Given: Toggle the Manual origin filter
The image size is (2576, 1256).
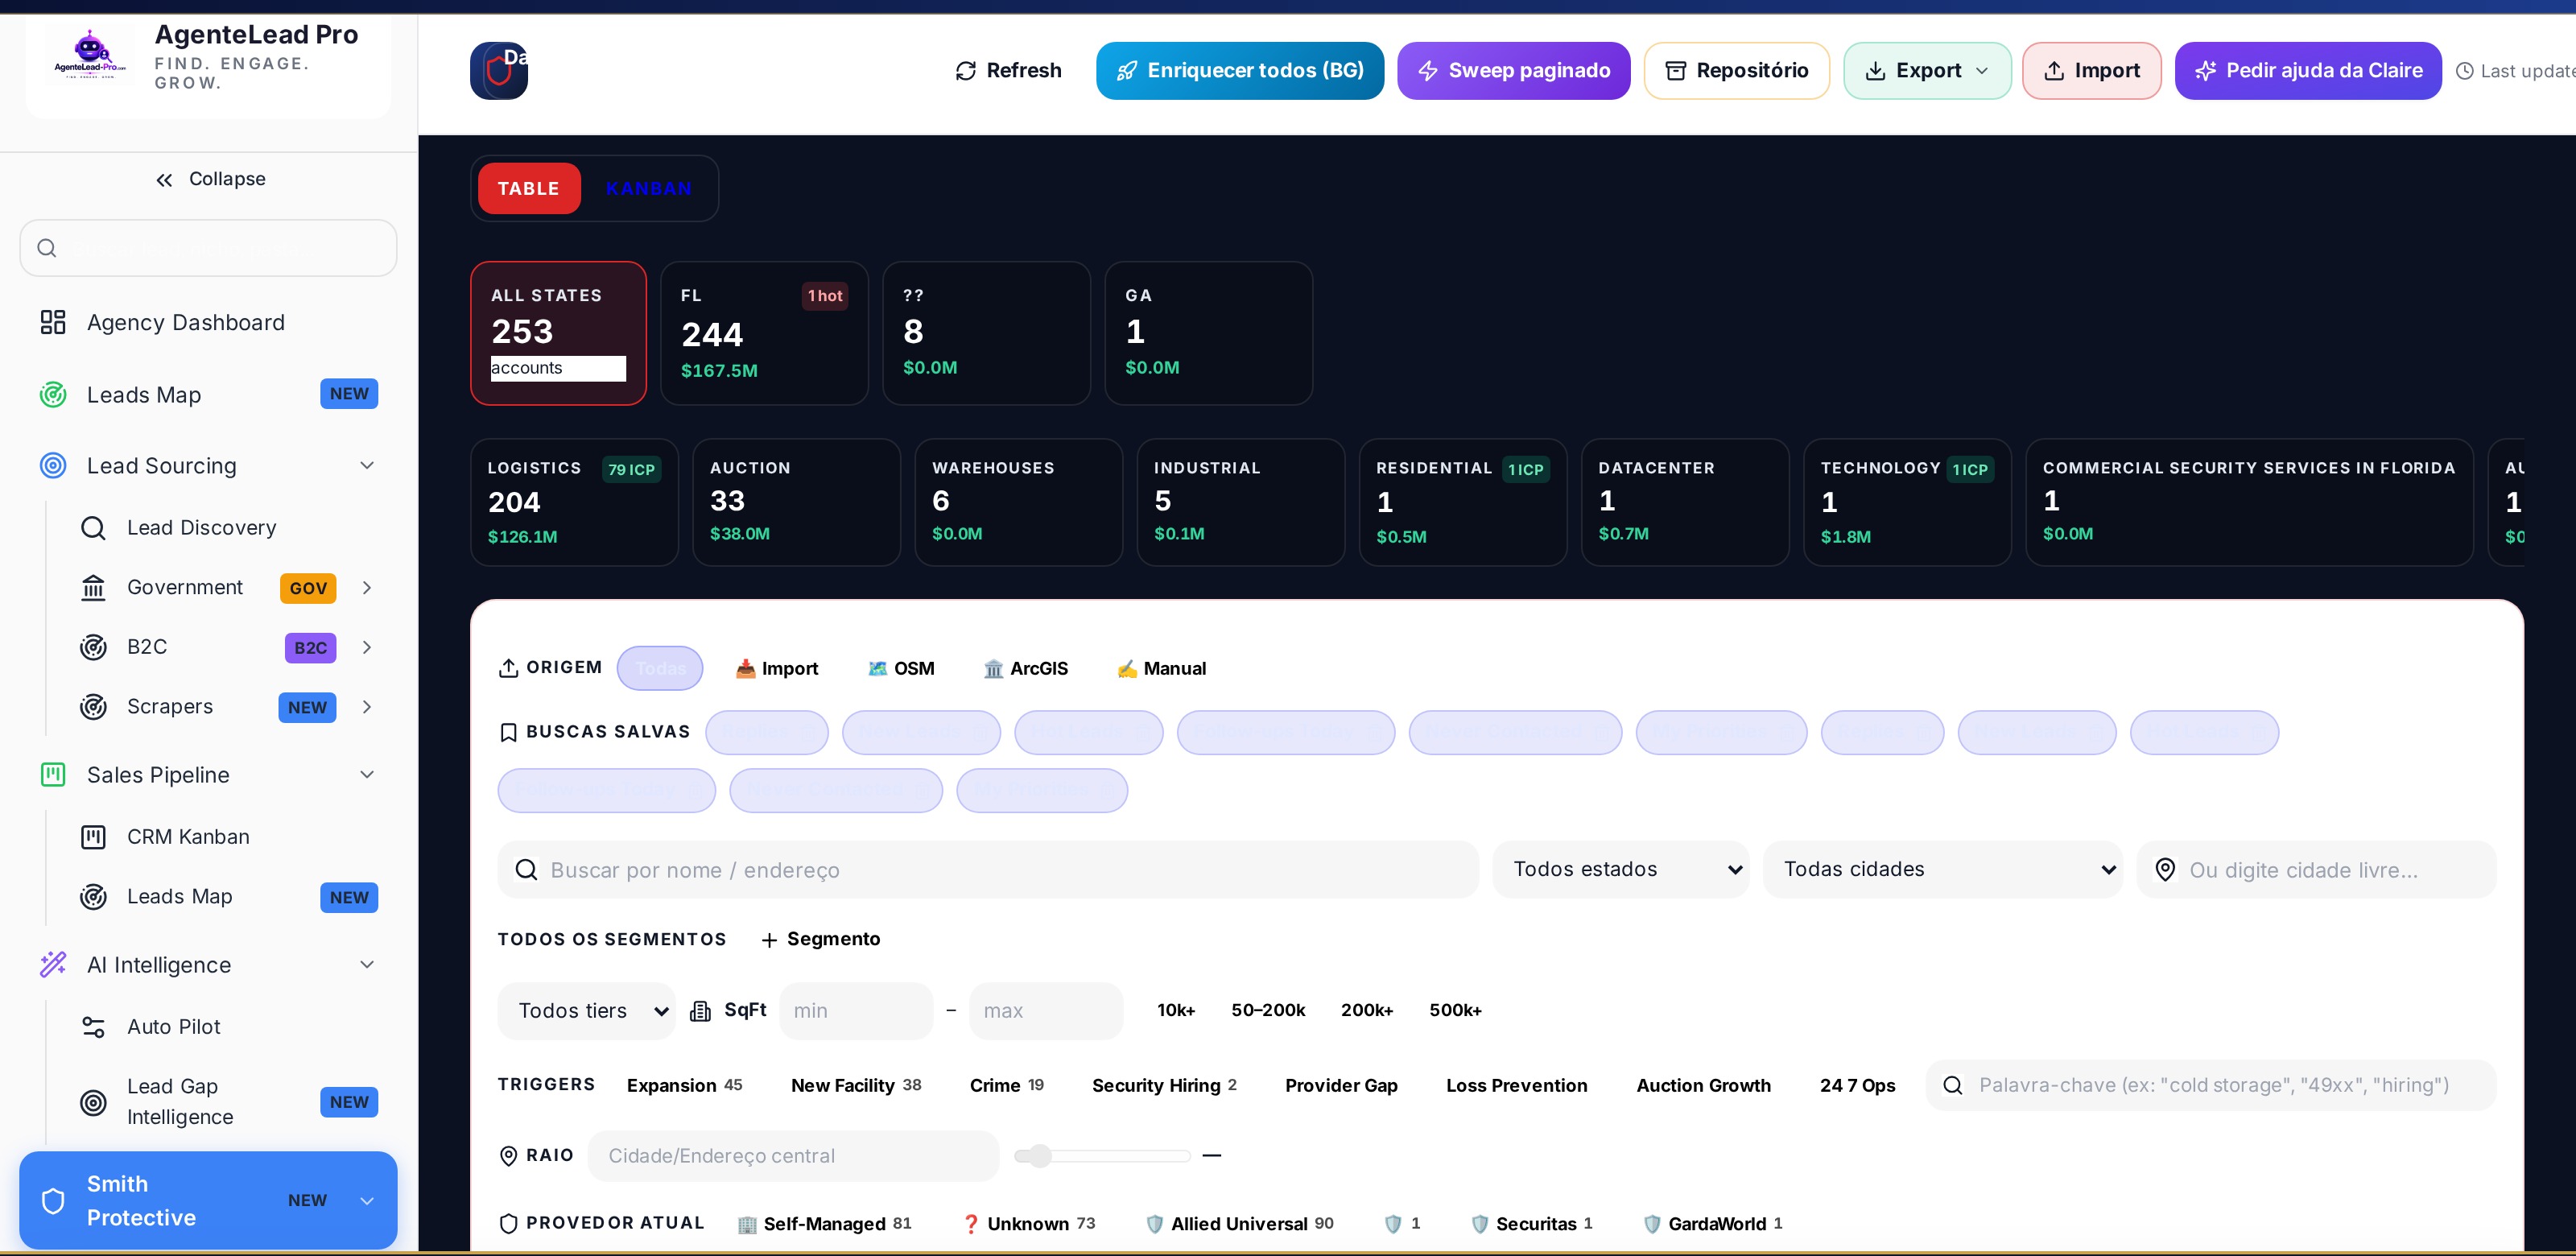Looking at the screenshot, I should tap(1162, 668).
